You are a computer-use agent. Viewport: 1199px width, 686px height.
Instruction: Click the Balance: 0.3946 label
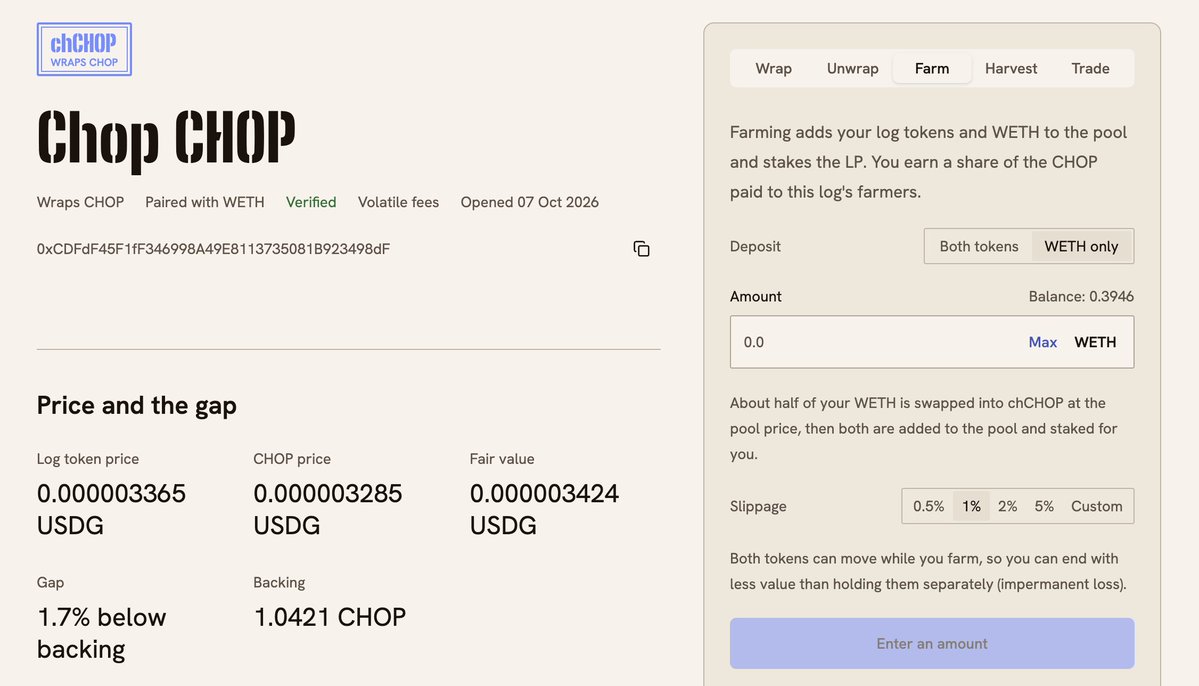pyautogui.click(x=1080, y=296)
